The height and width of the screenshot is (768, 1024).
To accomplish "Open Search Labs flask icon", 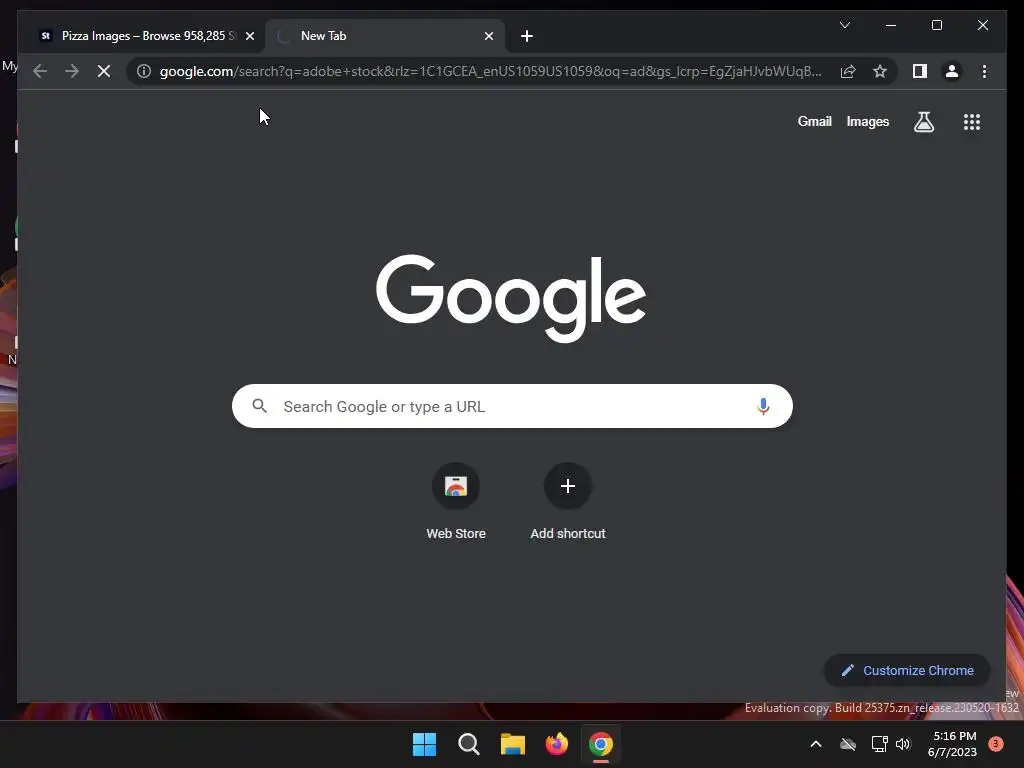I will 923,121.
